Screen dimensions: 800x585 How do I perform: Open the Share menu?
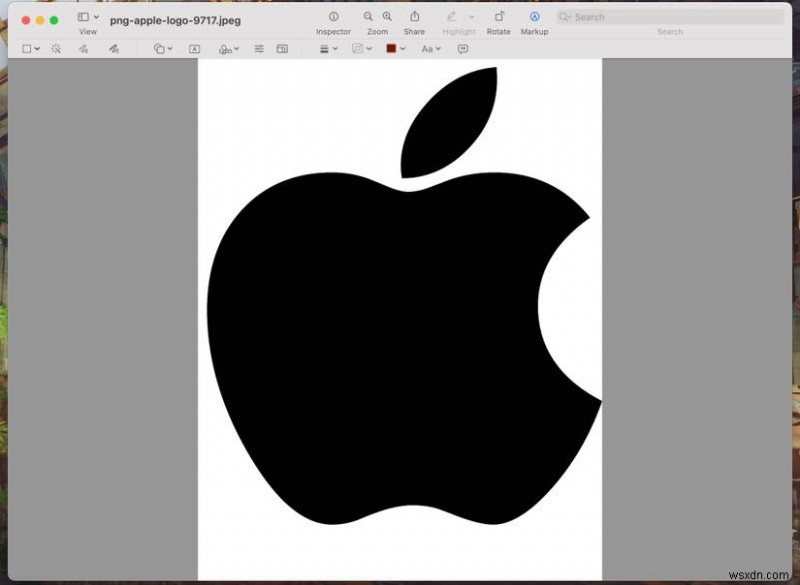pos(414,17)
